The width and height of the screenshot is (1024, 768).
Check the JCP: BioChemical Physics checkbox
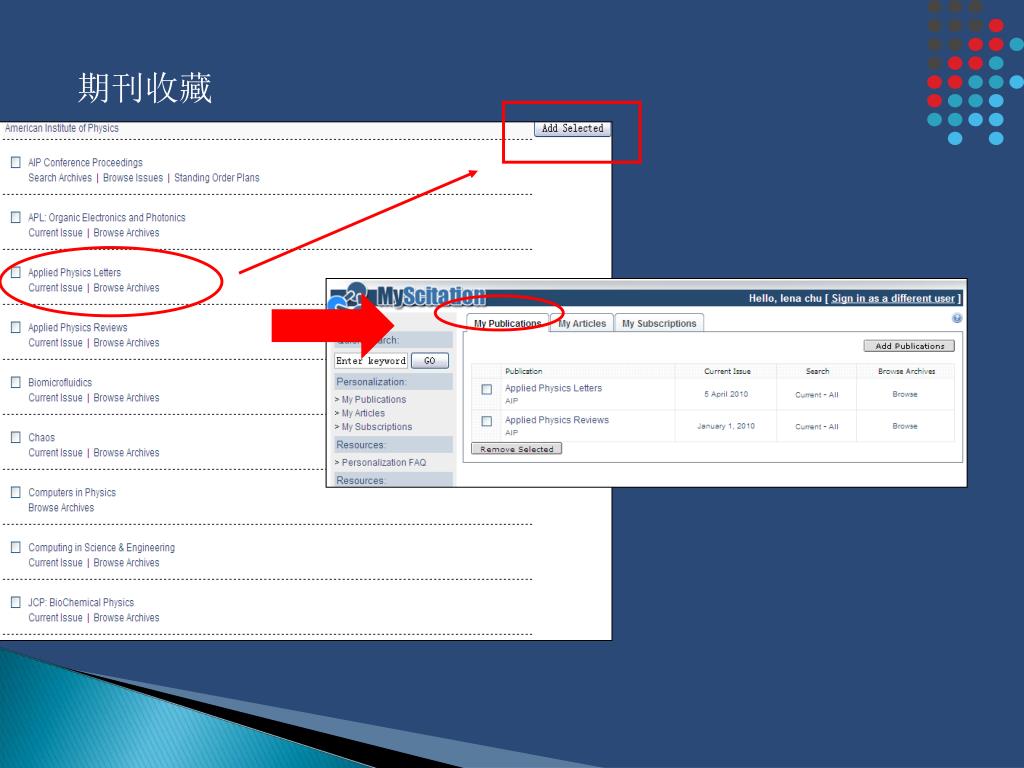pyautogui.click(x=16, y=602)
